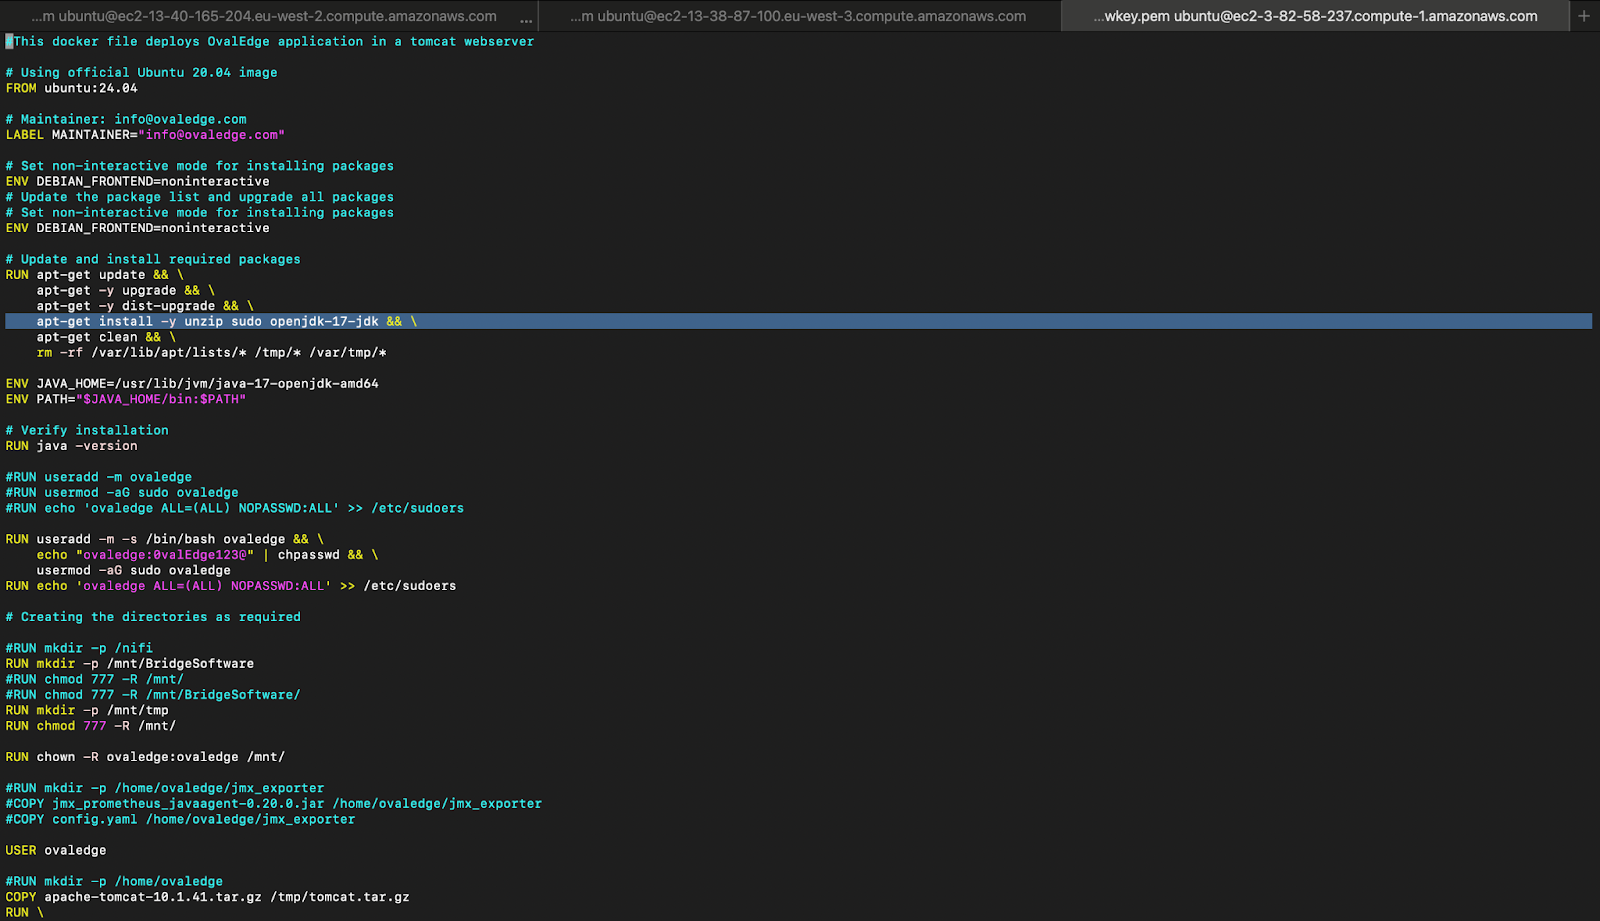Click the RUN java -version line

(x=72, y=446)
